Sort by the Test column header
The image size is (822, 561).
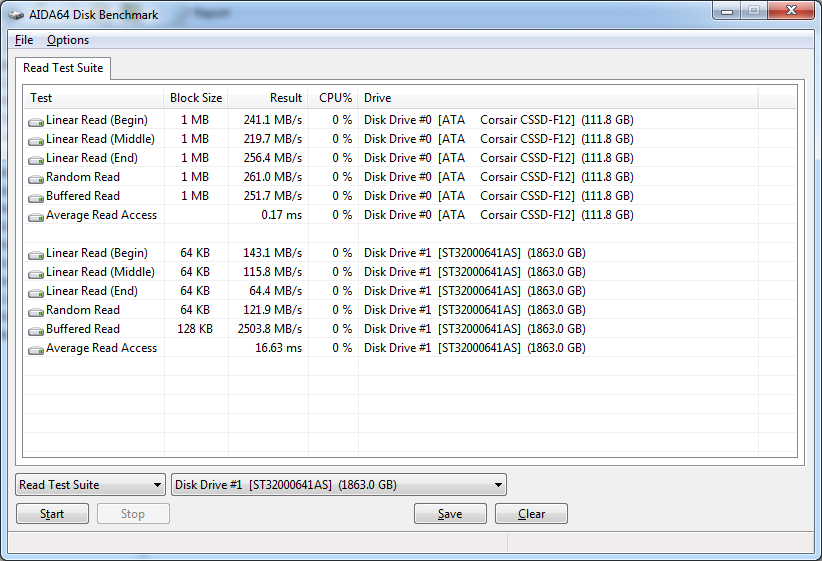94,98
